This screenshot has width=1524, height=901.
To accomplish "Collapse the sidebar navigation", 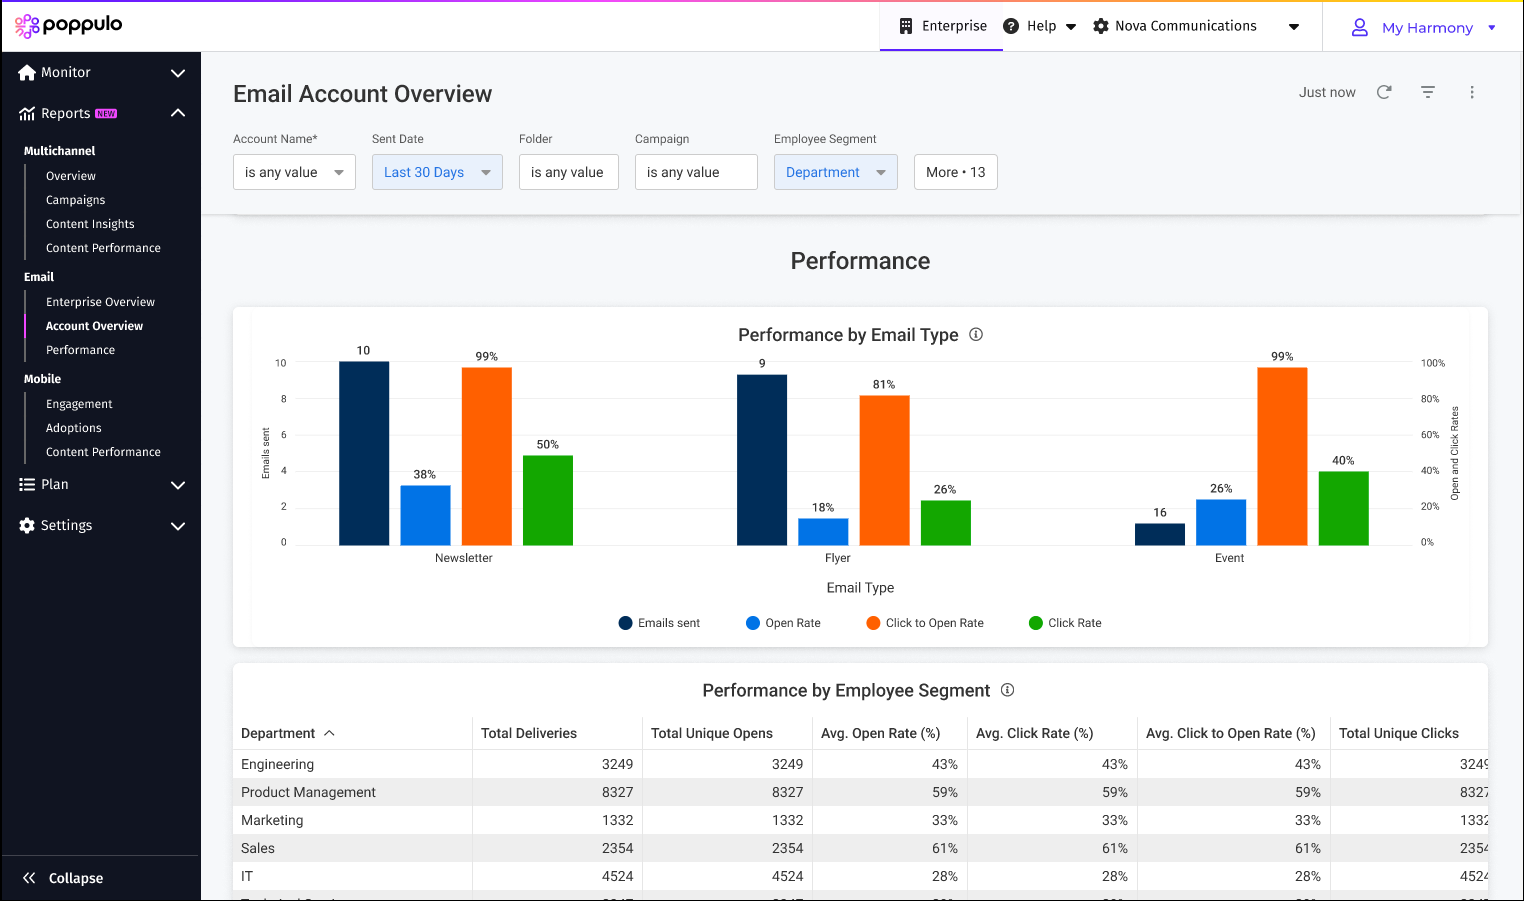I will 64,878.
